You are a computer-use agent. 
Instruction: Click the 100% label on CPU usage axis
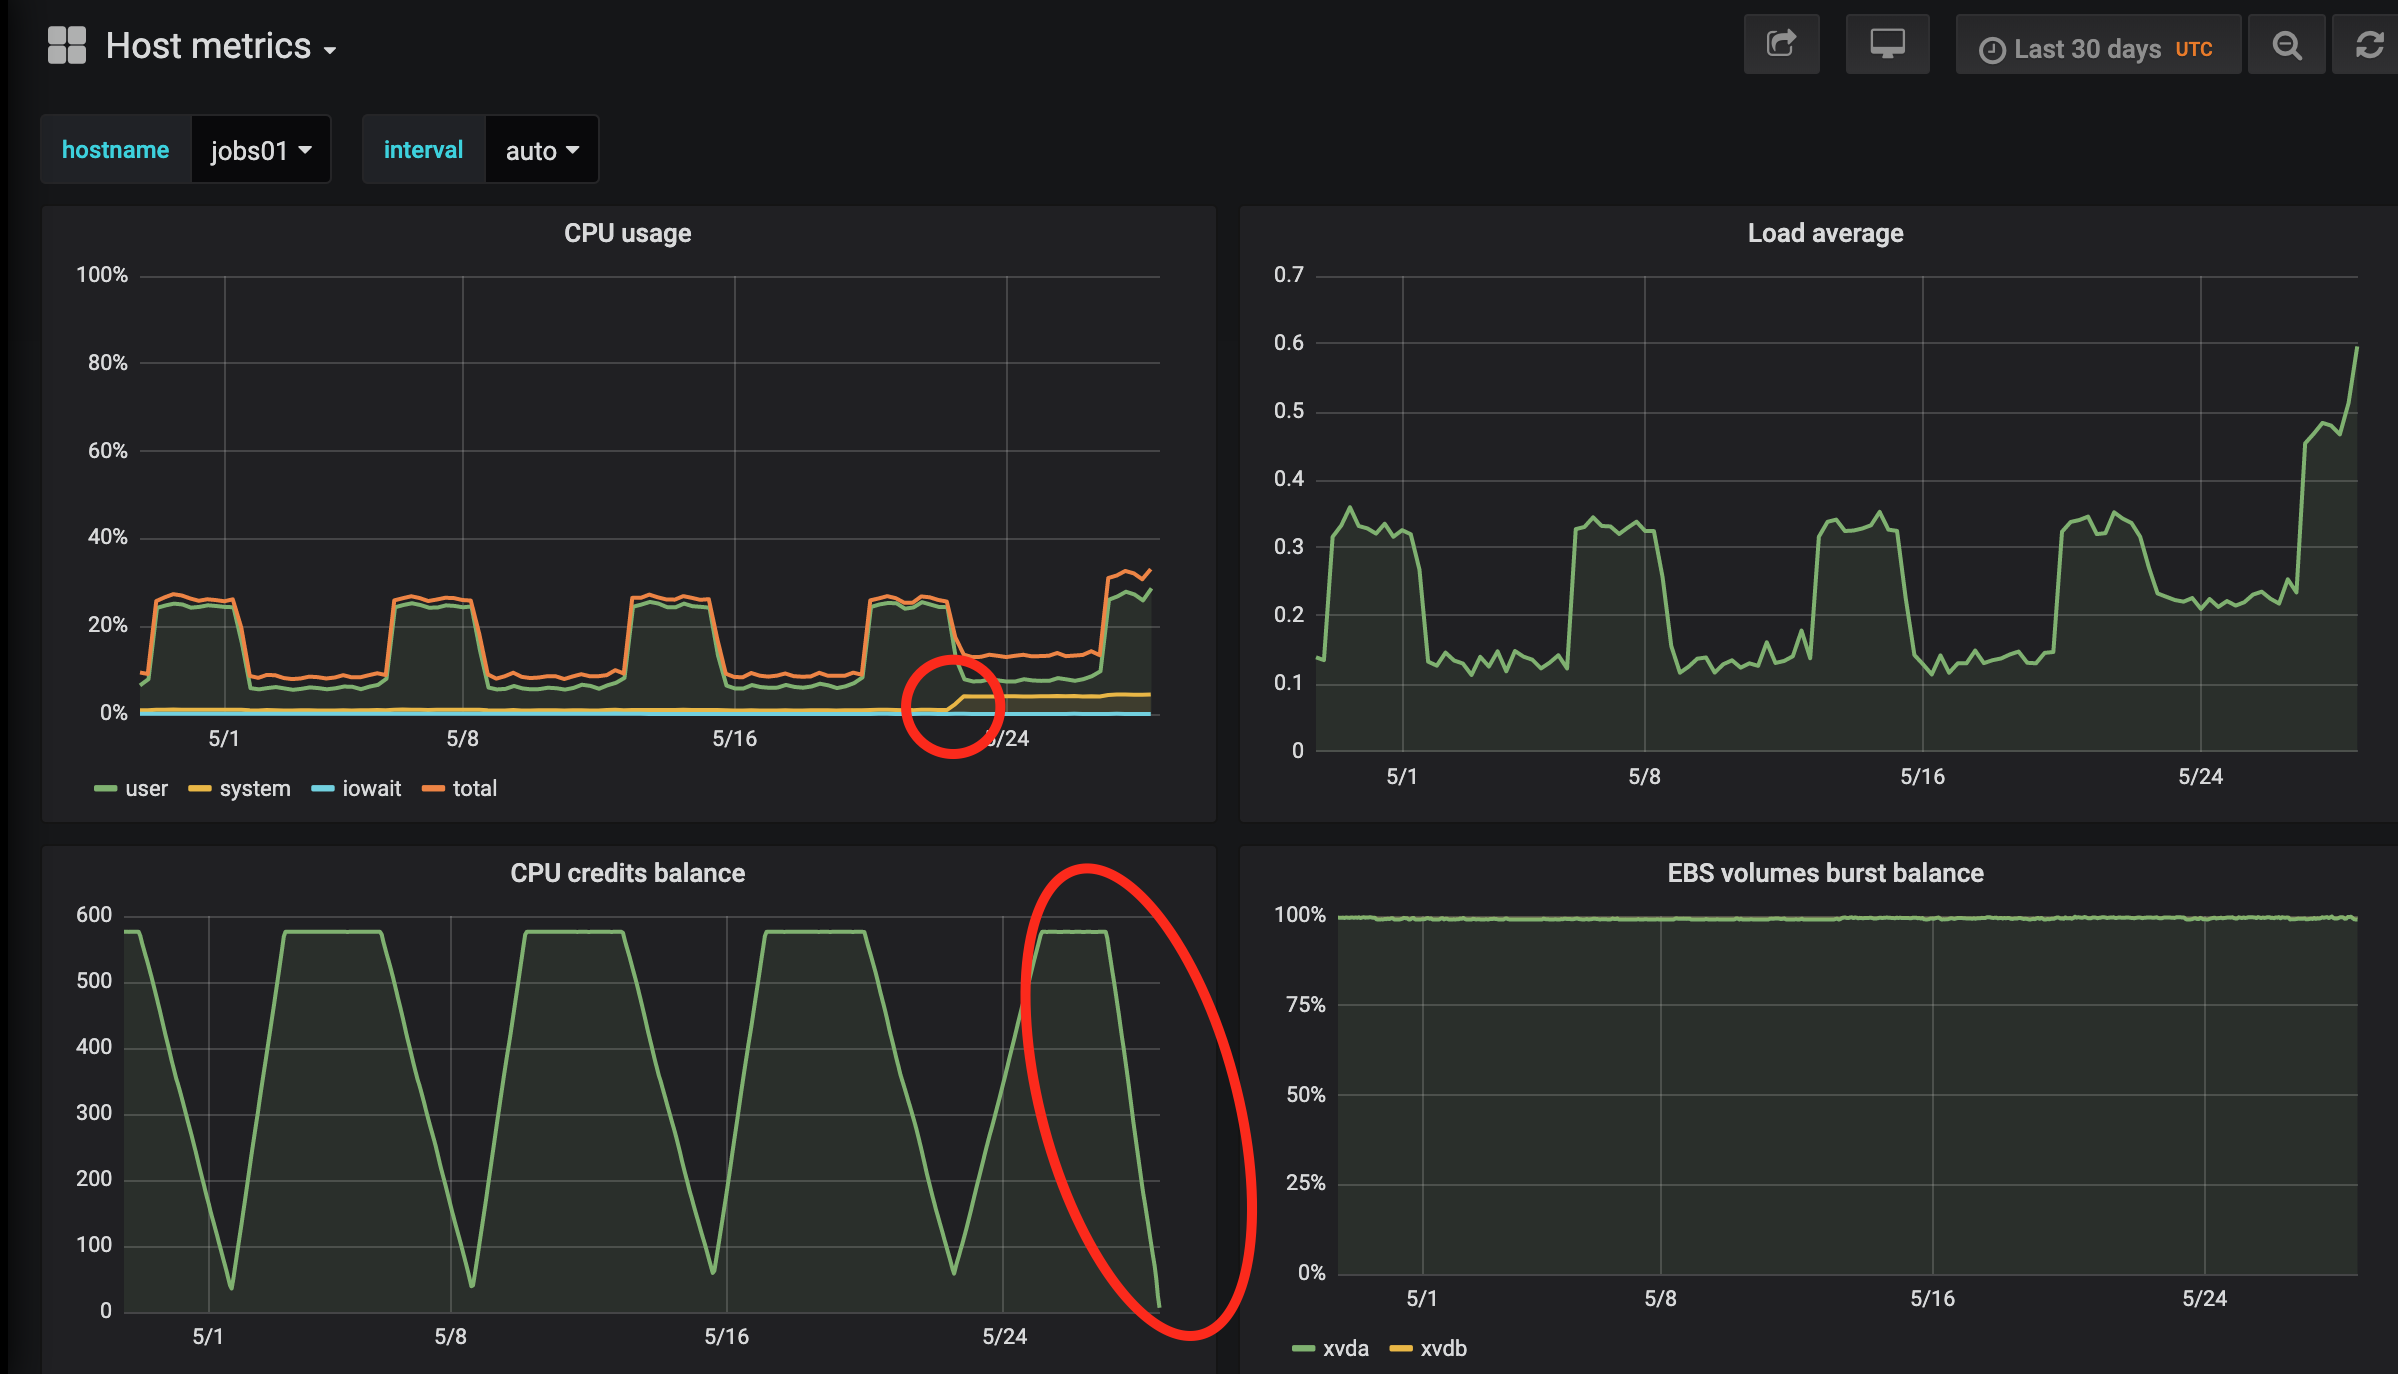[x=102, y=275]
